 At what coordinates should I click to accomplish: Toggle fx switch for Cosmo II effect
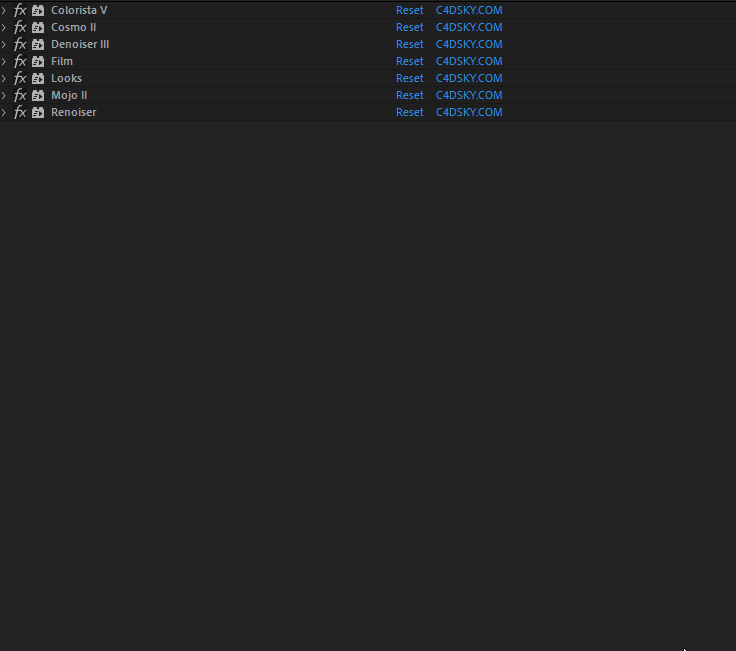click(20, 27)
